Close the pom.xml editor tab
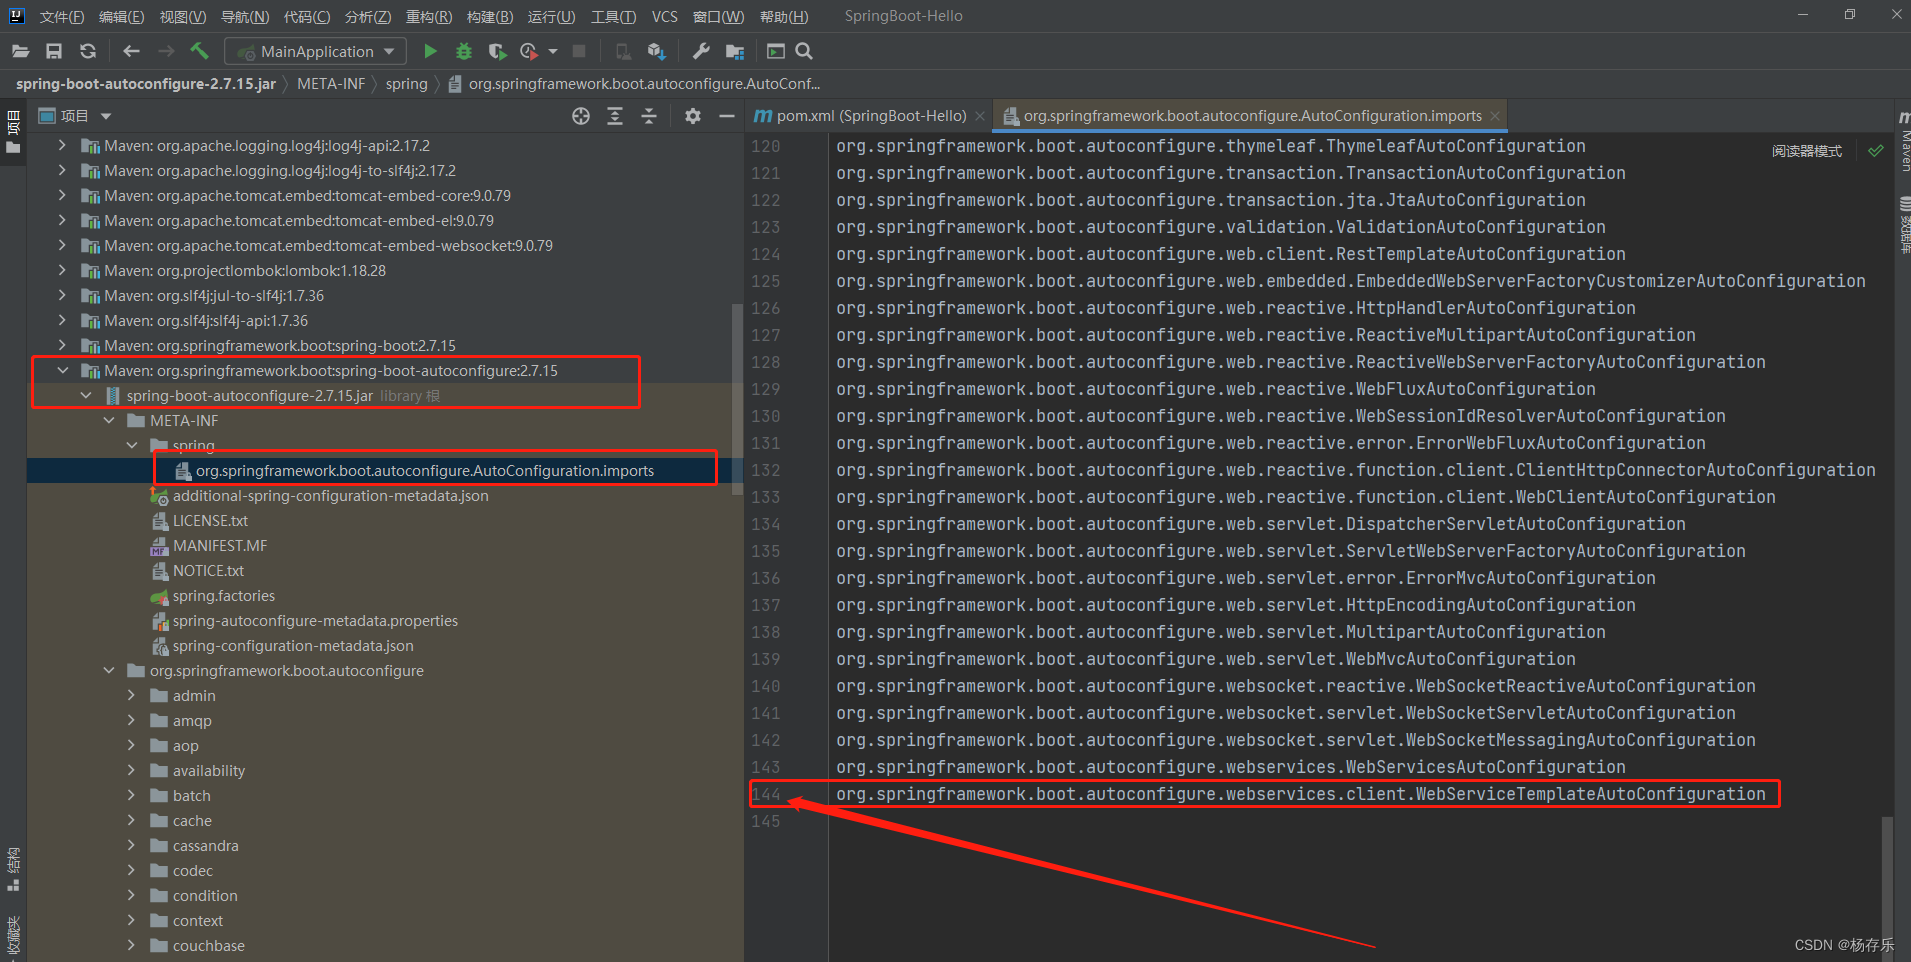Viewport: 1911px width, 962px height. [980, 116]
